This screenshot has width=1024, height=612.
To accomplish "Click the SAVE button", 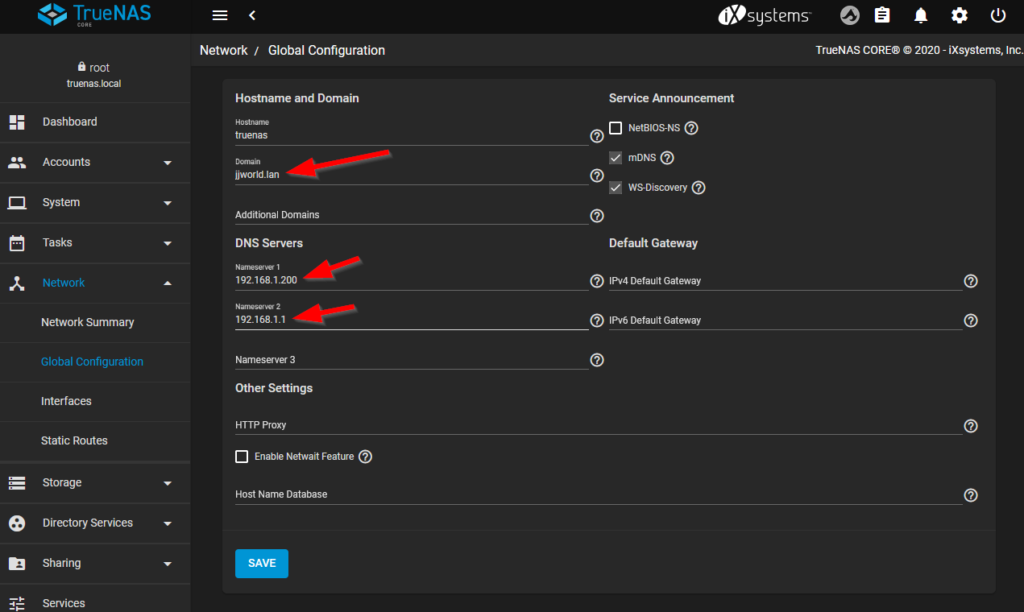I will coord(262,563).
